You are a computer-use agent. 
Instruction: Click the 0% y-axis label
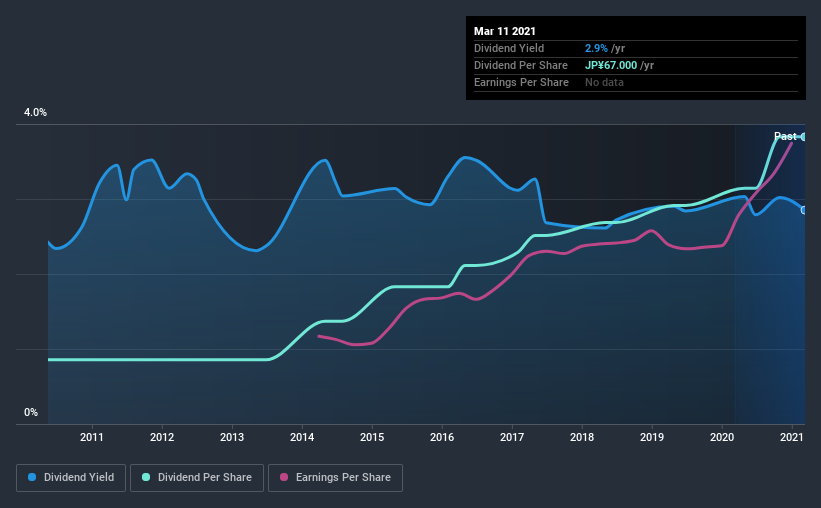[x=31, y=413]
